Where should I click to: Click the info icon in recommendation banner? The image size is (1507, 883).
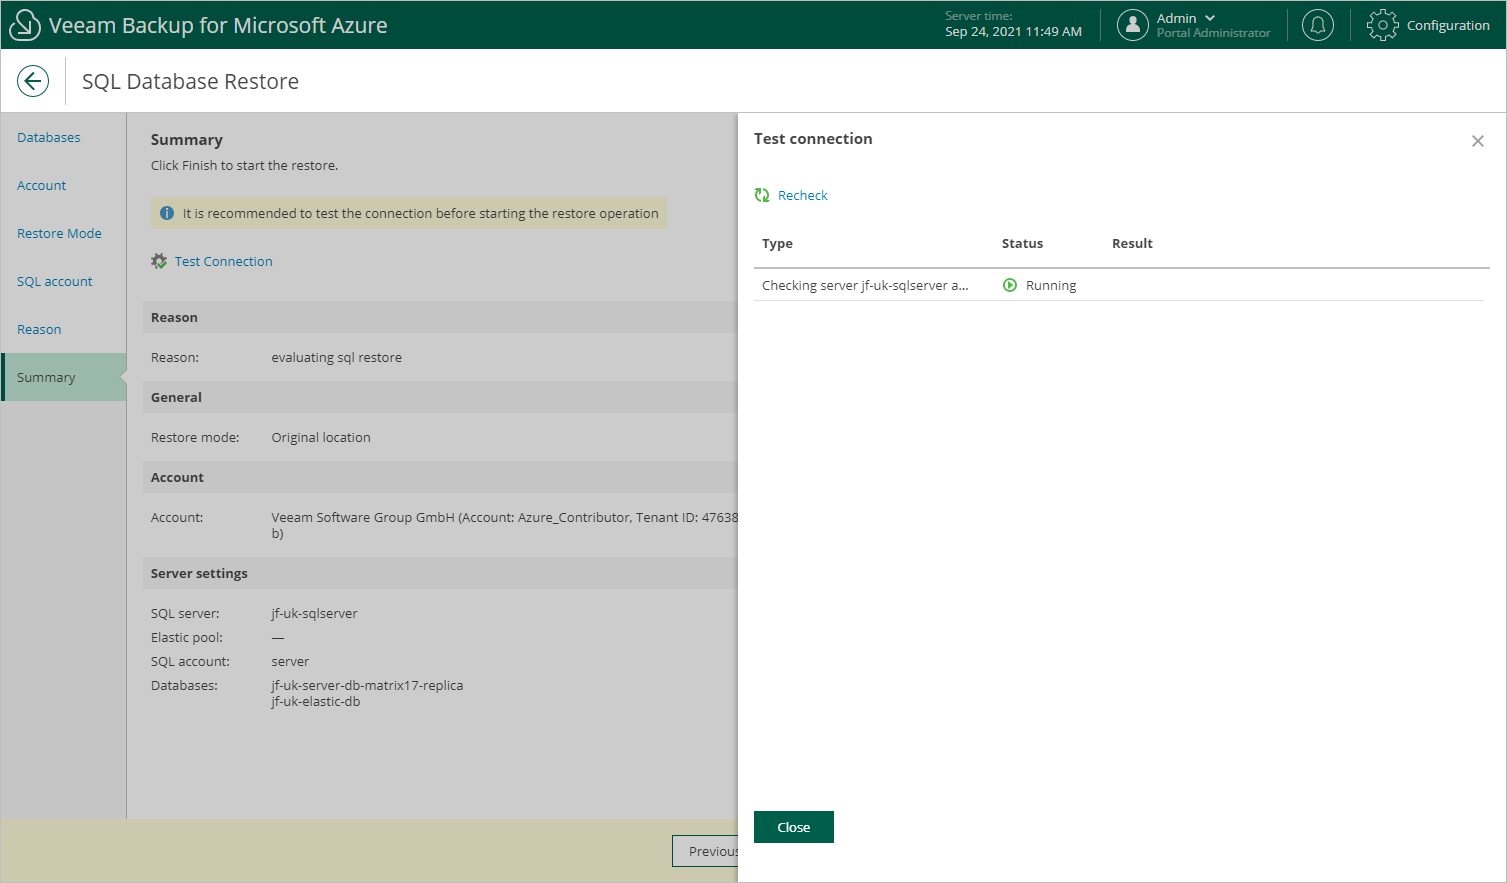[167, 213]
